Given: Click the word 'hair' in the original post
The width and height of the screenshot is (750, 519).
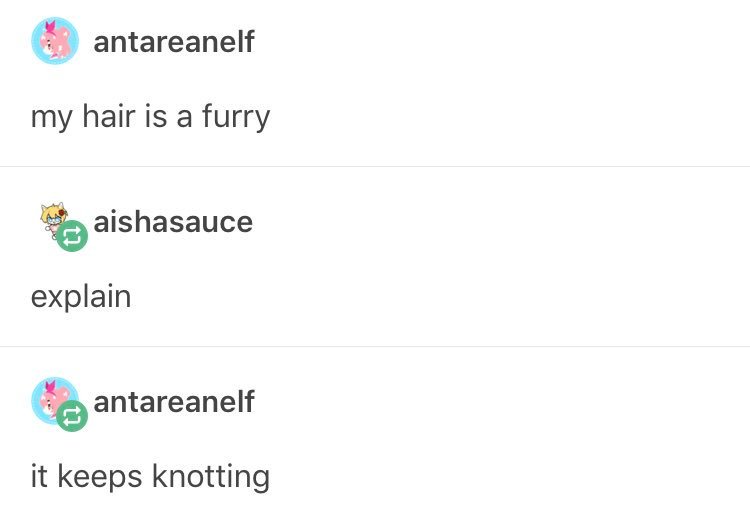Looking at the screenshot, I should click(x=109, y=116).
